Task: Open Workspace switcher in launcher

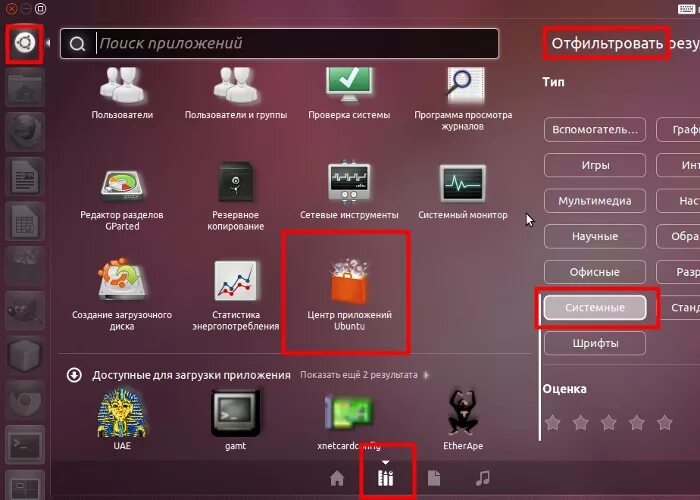Action: point(25,485)
